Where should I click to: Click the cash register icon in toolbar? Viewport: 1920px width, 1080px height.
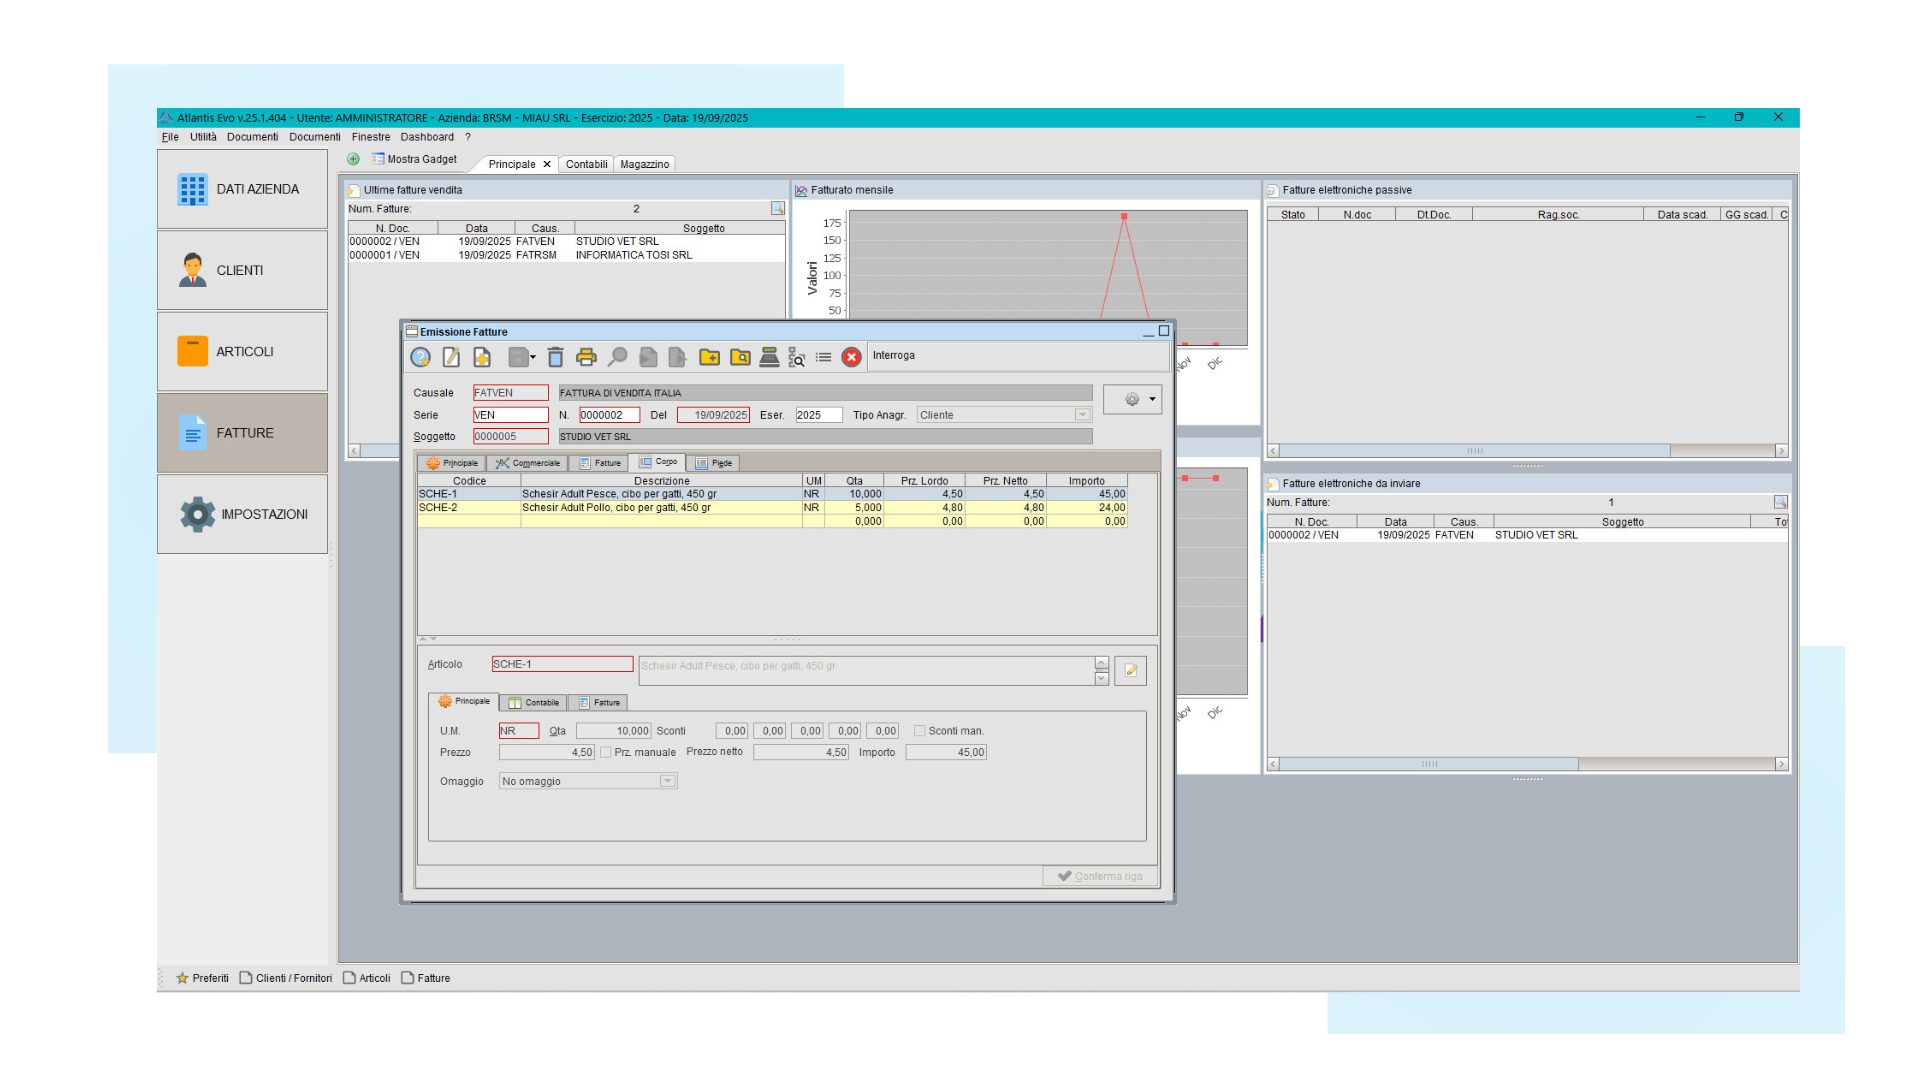click(769, 357)
